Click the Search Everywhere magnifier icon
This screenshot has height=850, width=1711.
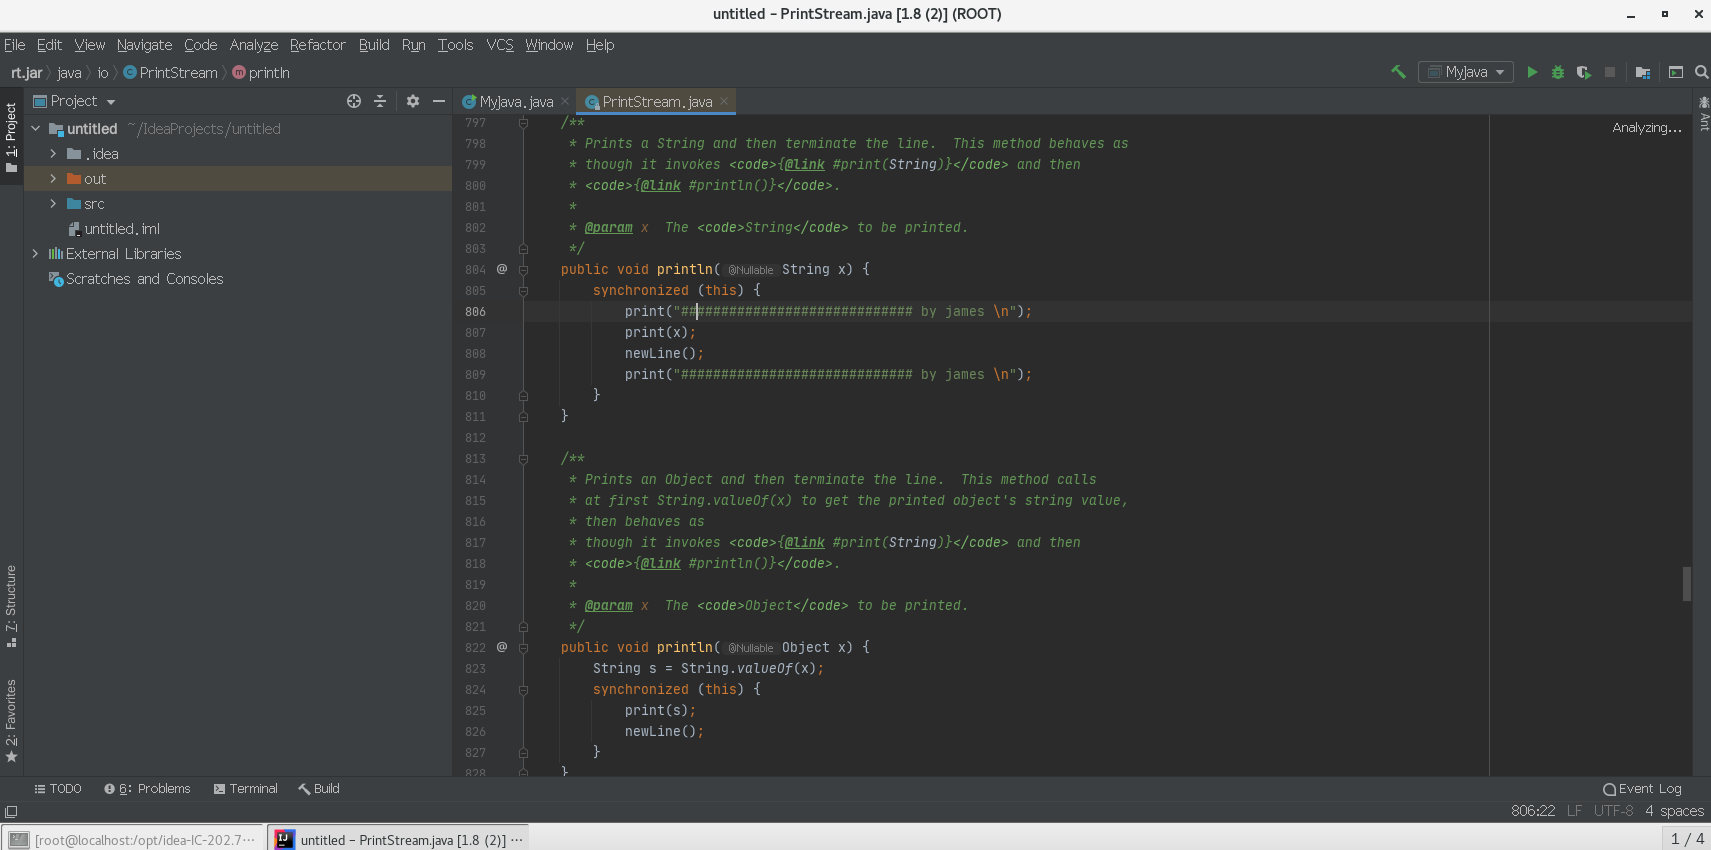tap(1702, 72)
